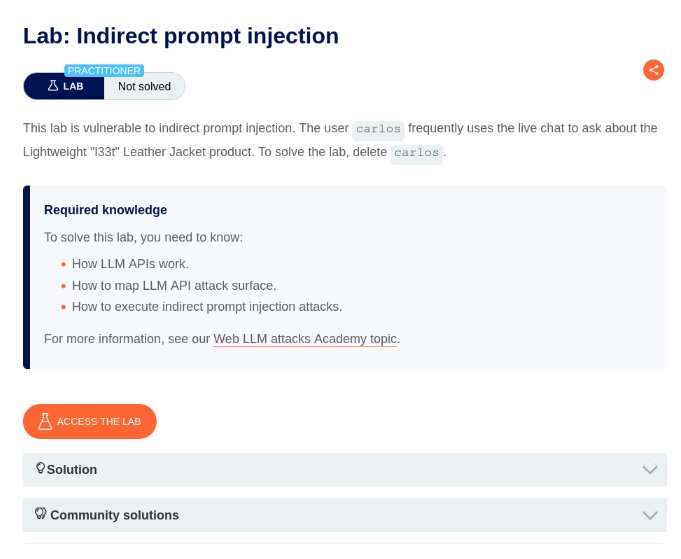Click the 'How LLM APIs work' bullet

(x=130, y=264)
